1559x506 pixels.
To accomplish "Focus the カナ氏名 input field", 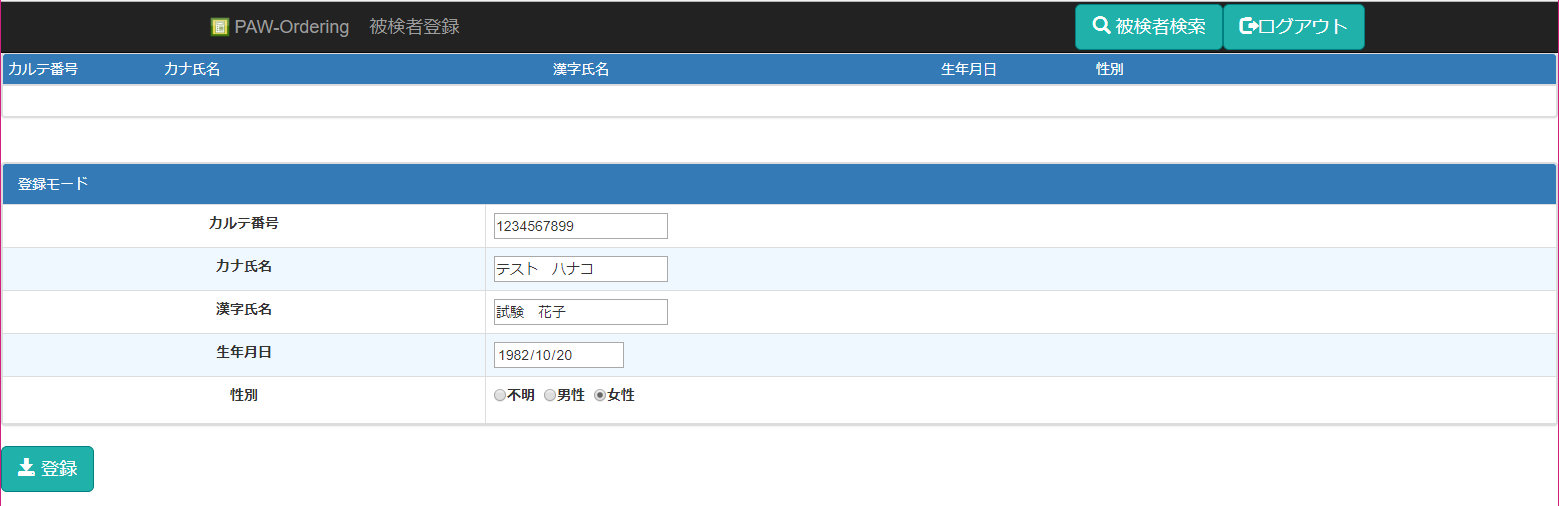I will pyautogui.click(x=580, y=269).
